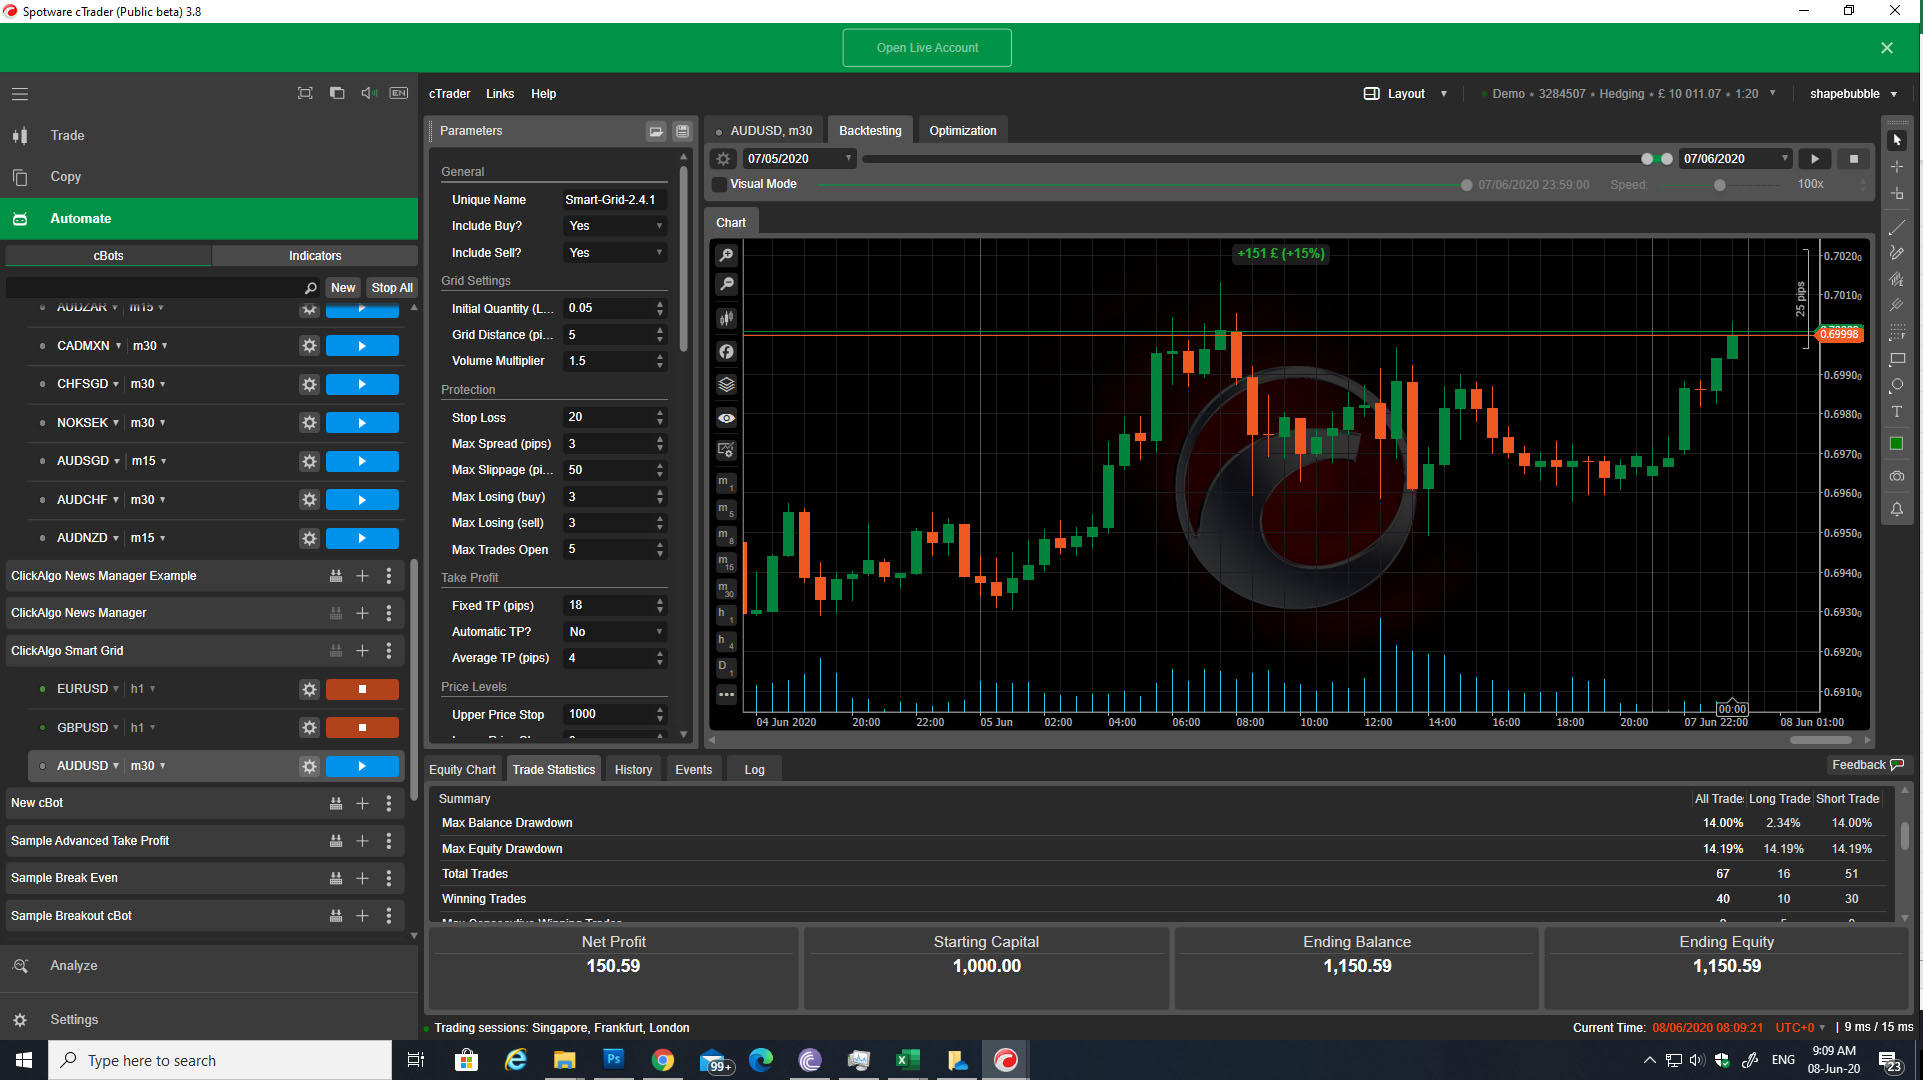Stop the backtest with stop button

coord(1853,159)
